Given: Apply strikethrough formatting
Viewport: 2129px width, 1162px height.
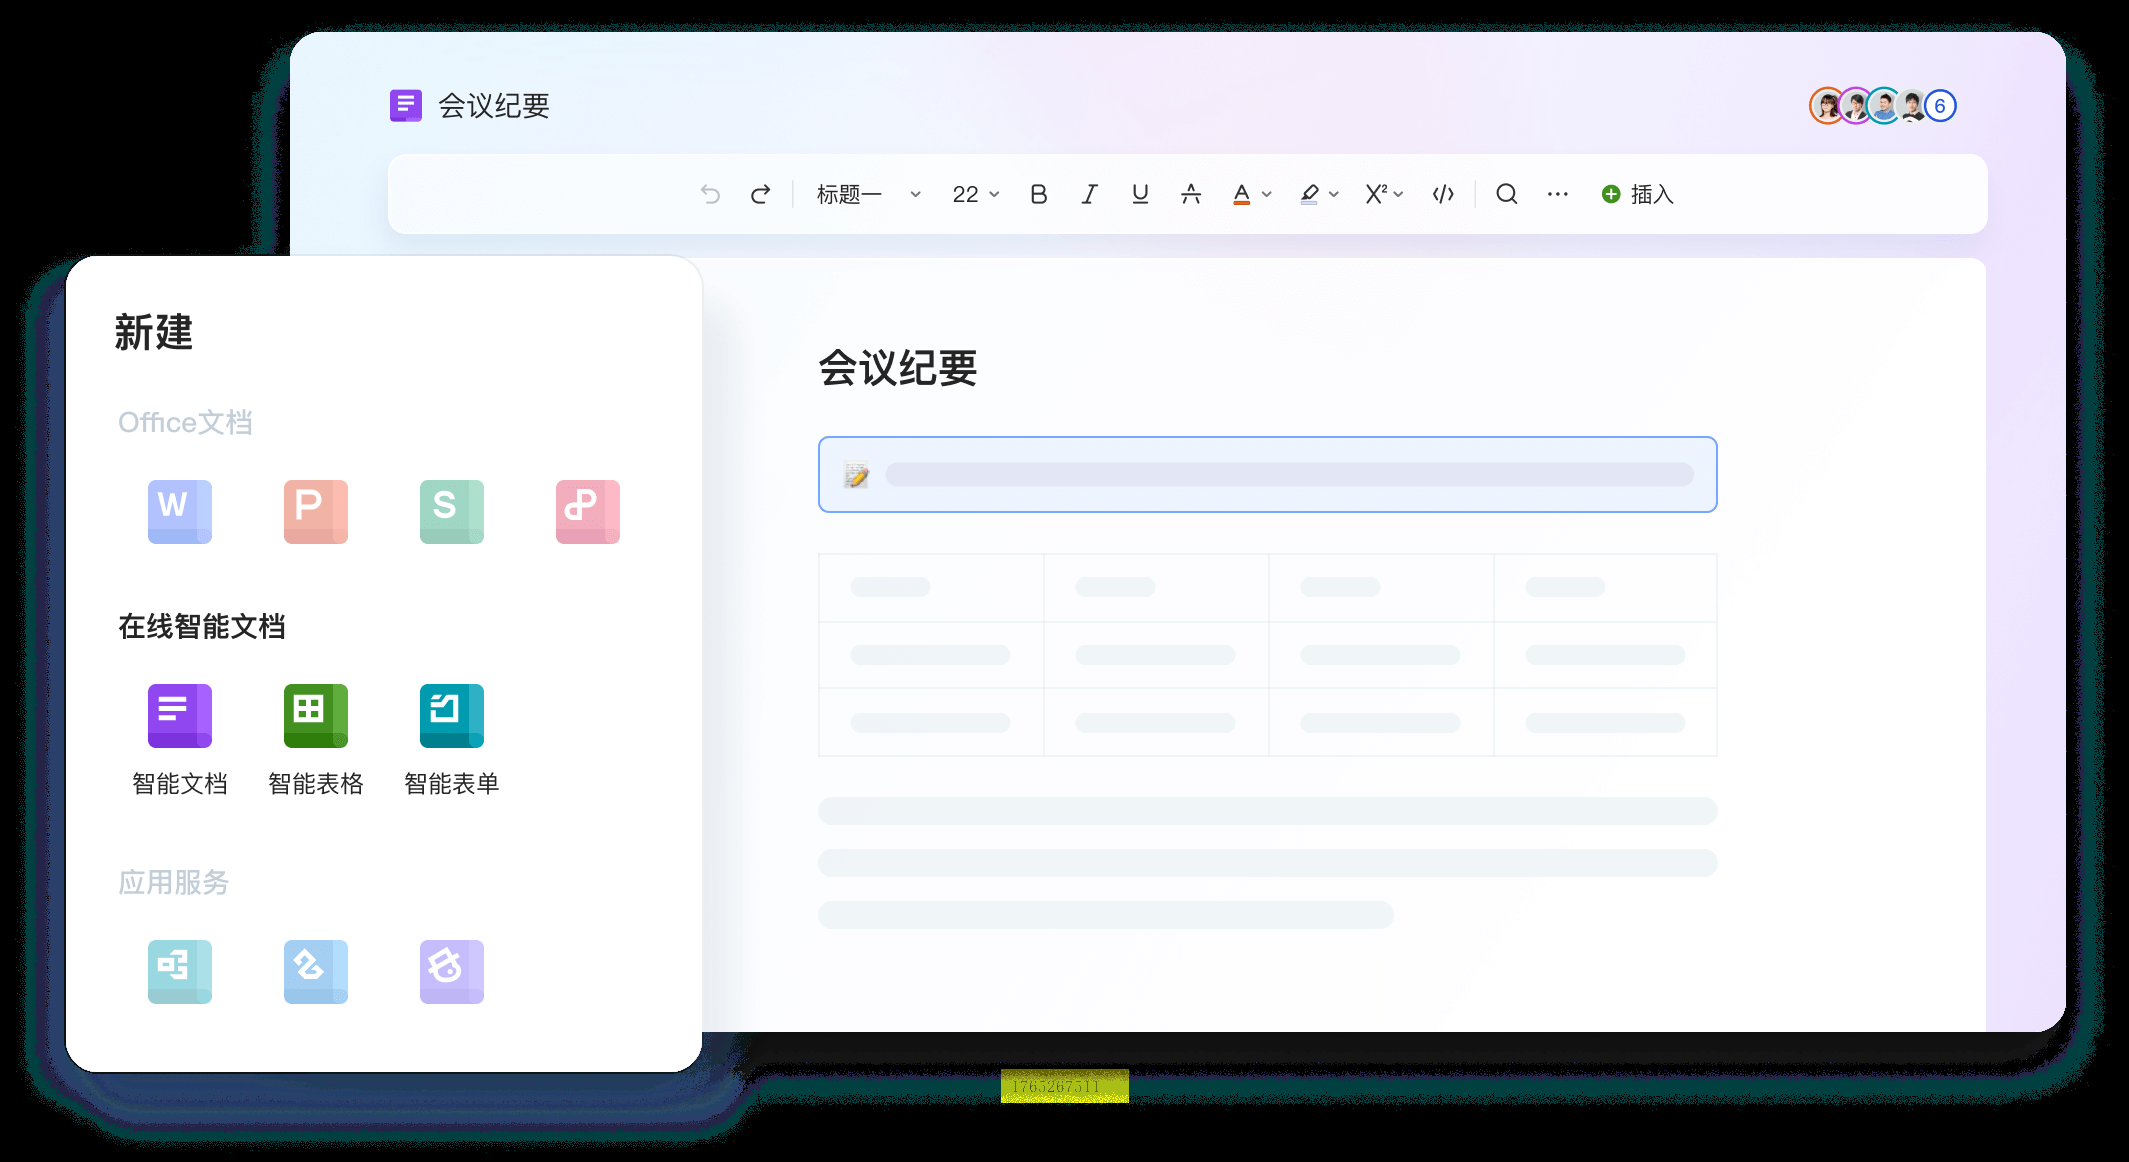Looking at the screenshot, I should pos(1190,194).
